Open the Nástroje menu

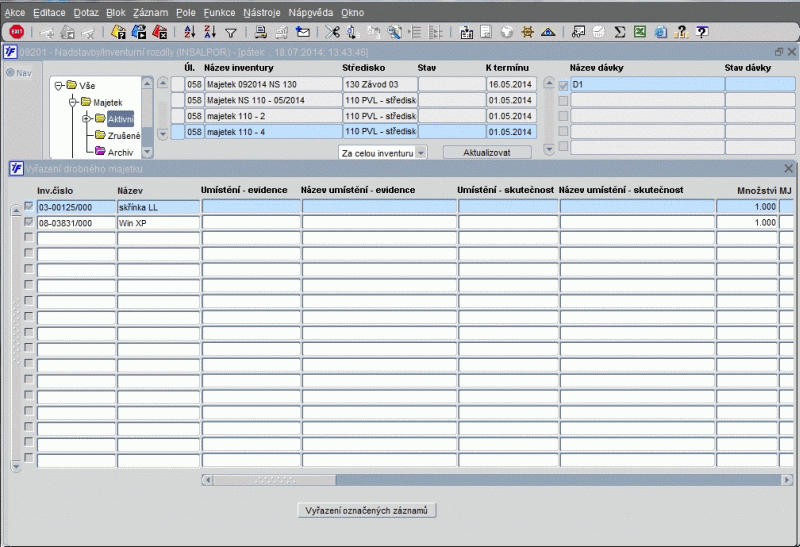click(x=262, y=12)
